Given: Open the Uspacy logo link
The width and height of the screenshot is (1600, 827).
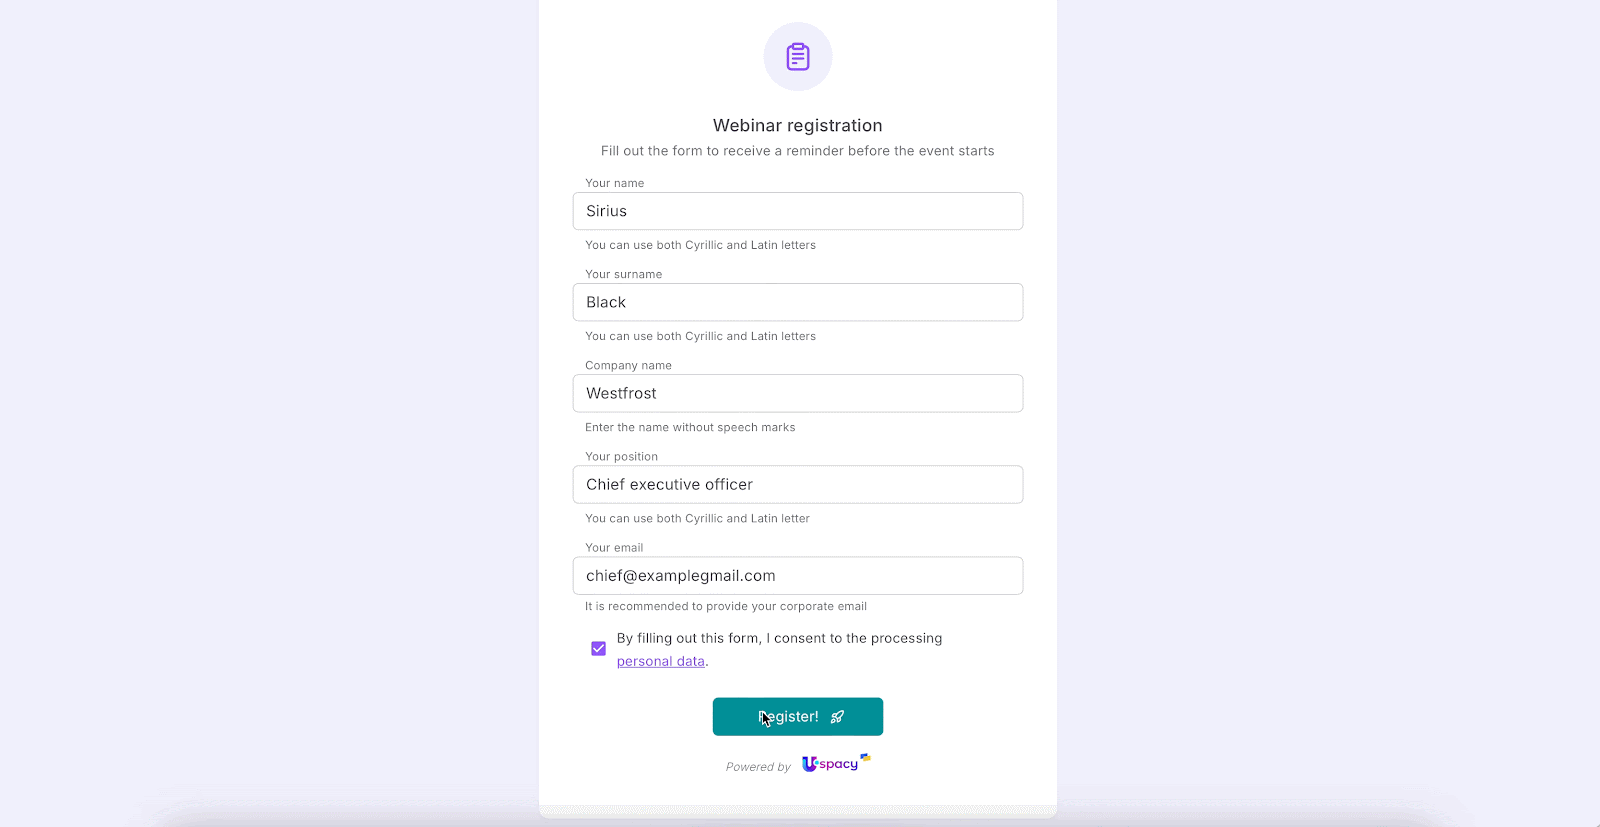Looking at the screenshot, I should [836, 764].
